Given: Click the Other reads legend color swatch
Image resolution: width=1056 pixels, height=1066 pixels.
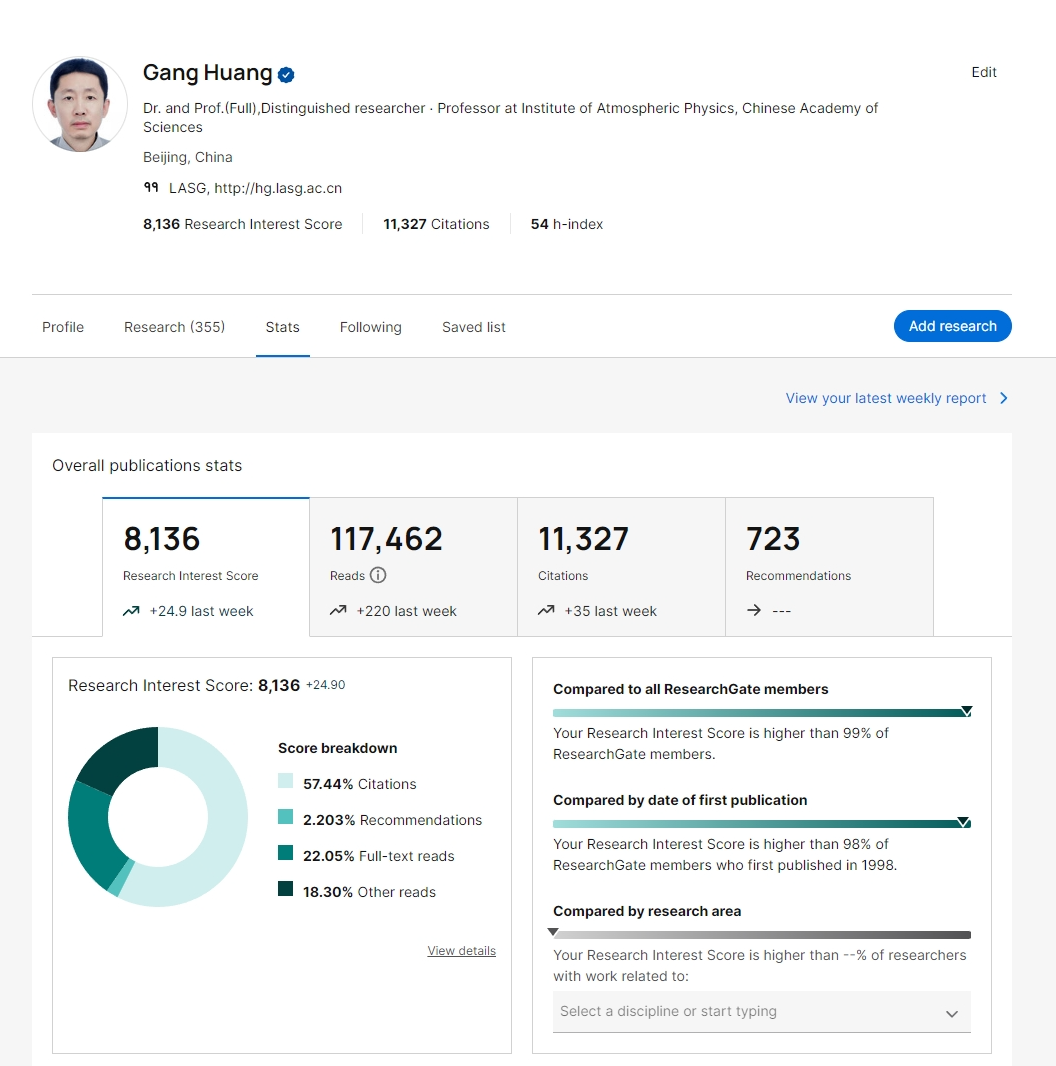Looking at the screenshot, I should [x=286, y=889].
